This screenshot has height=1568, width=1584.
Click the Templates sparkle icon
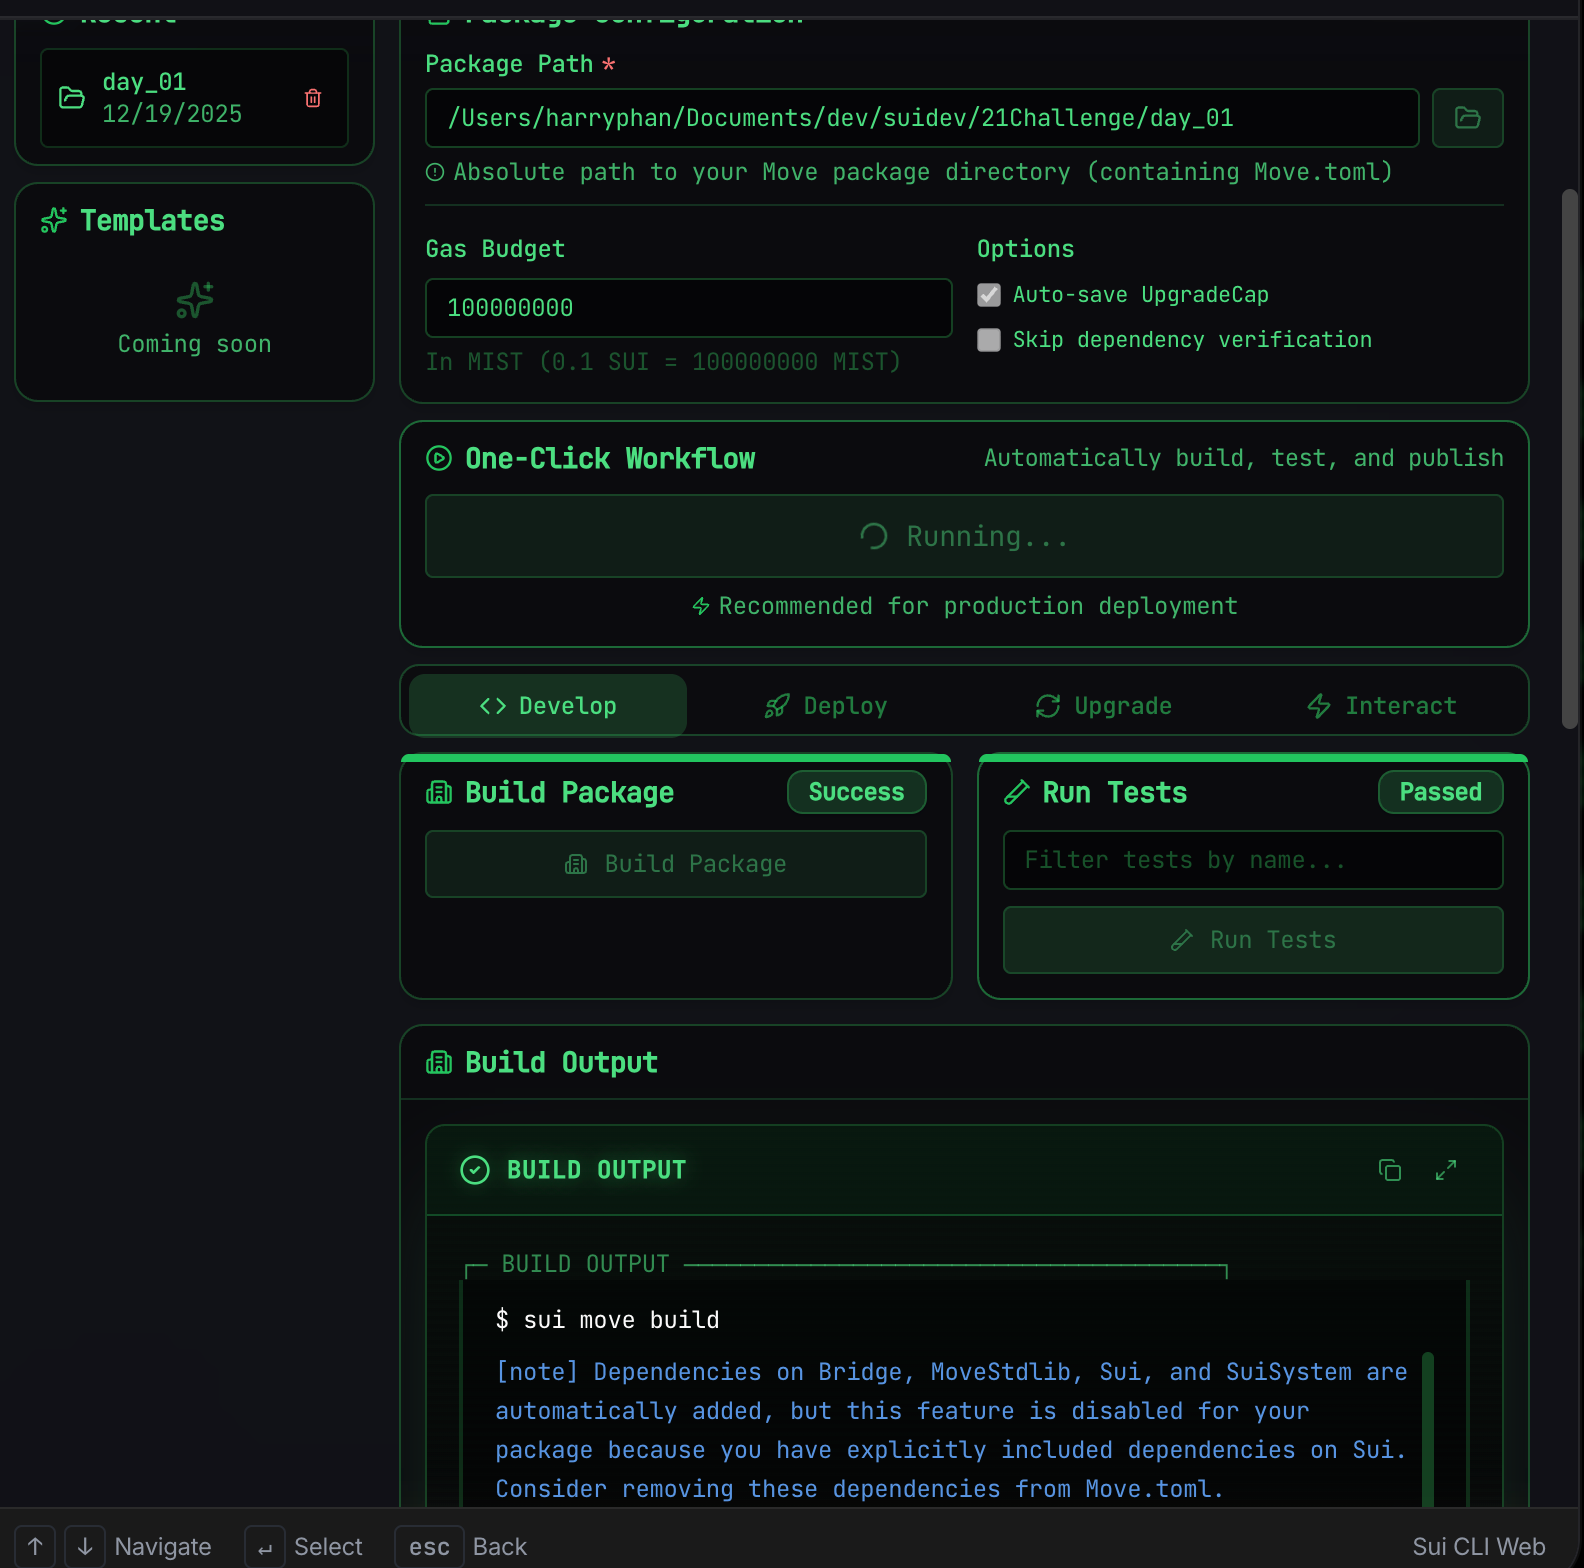(54, 221)
